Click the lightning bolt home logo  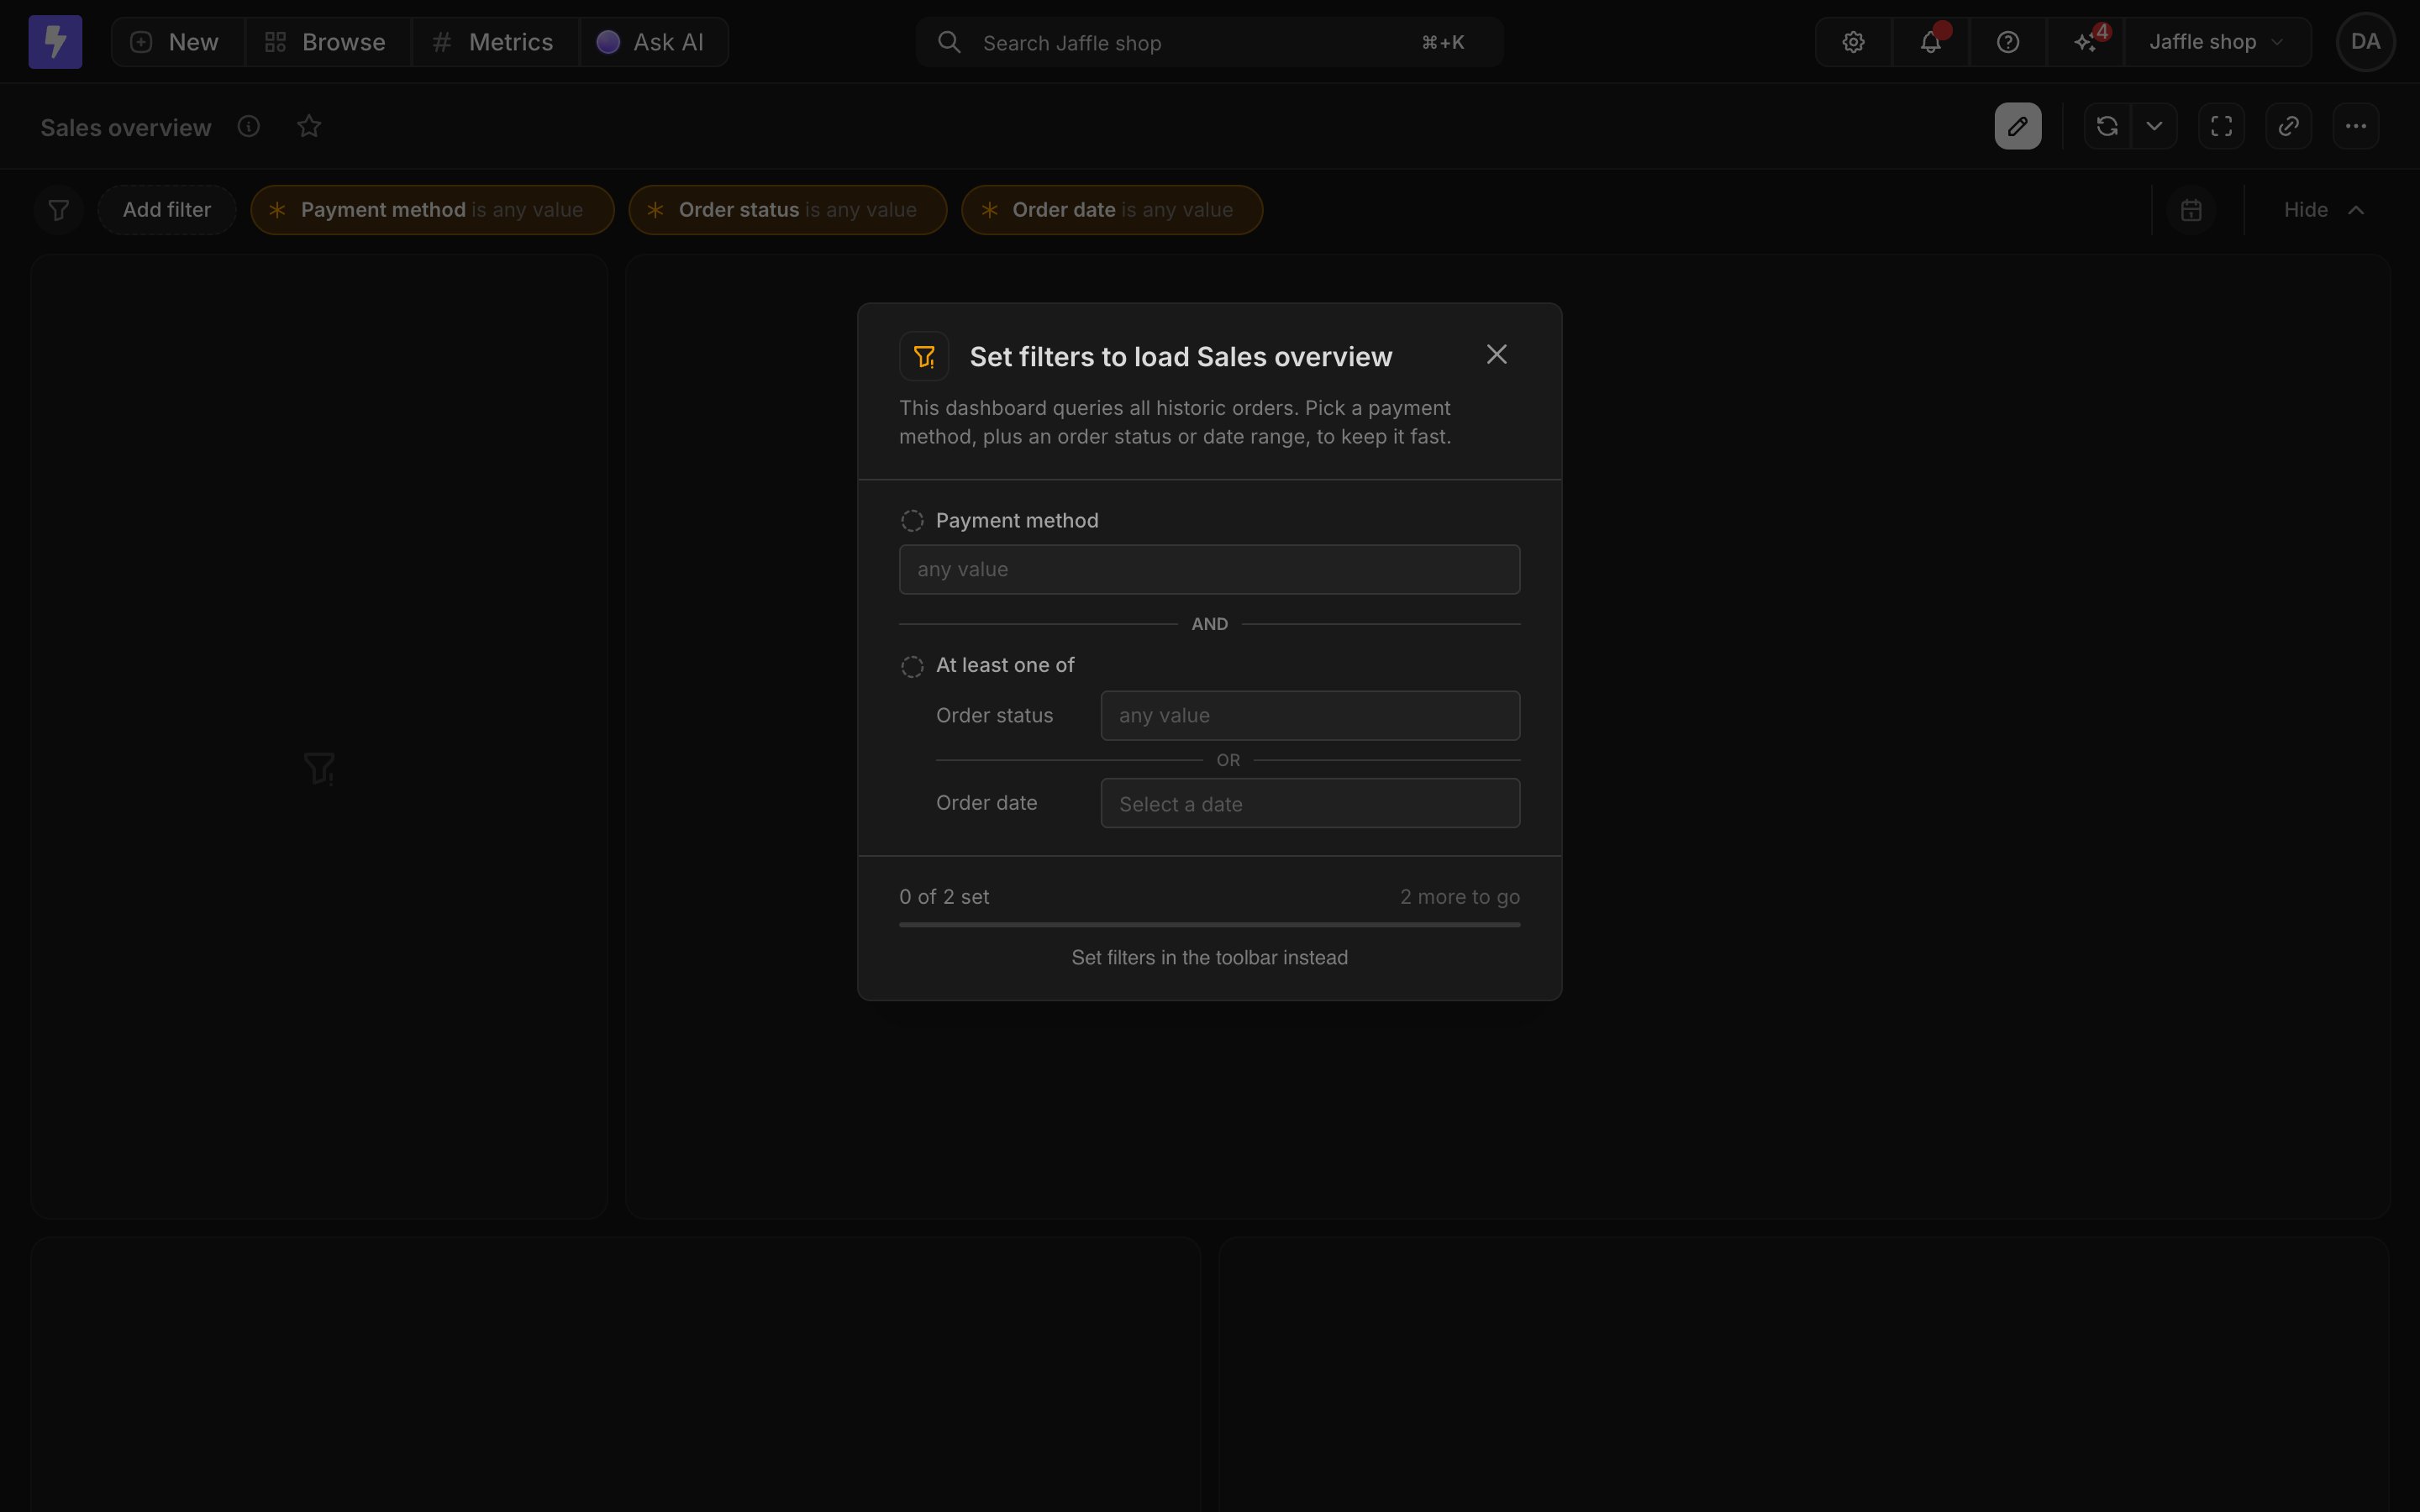point(55,42)
